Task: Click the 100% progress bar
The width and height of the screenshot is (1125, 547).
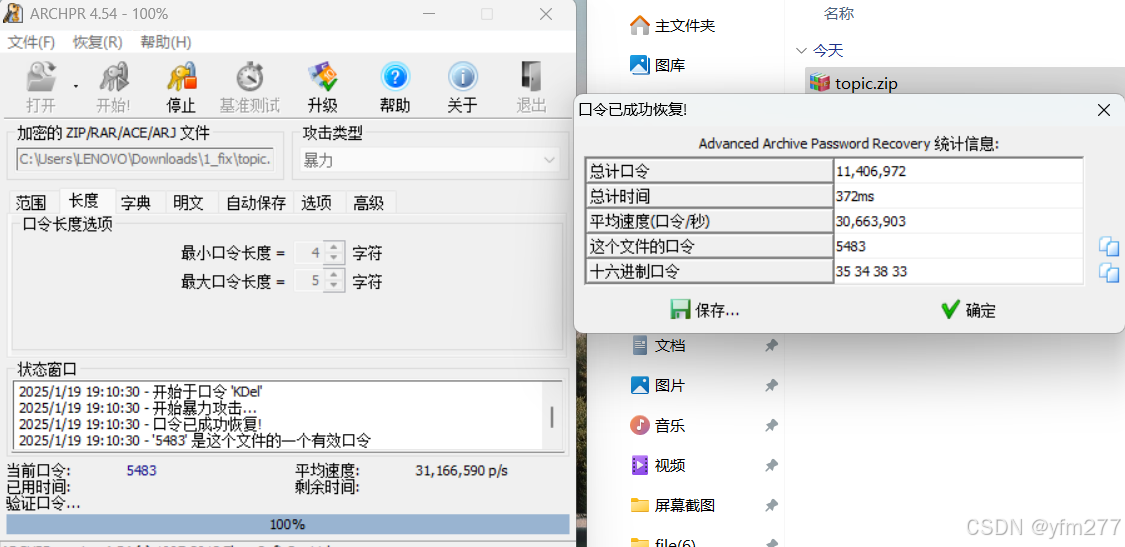Action: click(288, 524)
